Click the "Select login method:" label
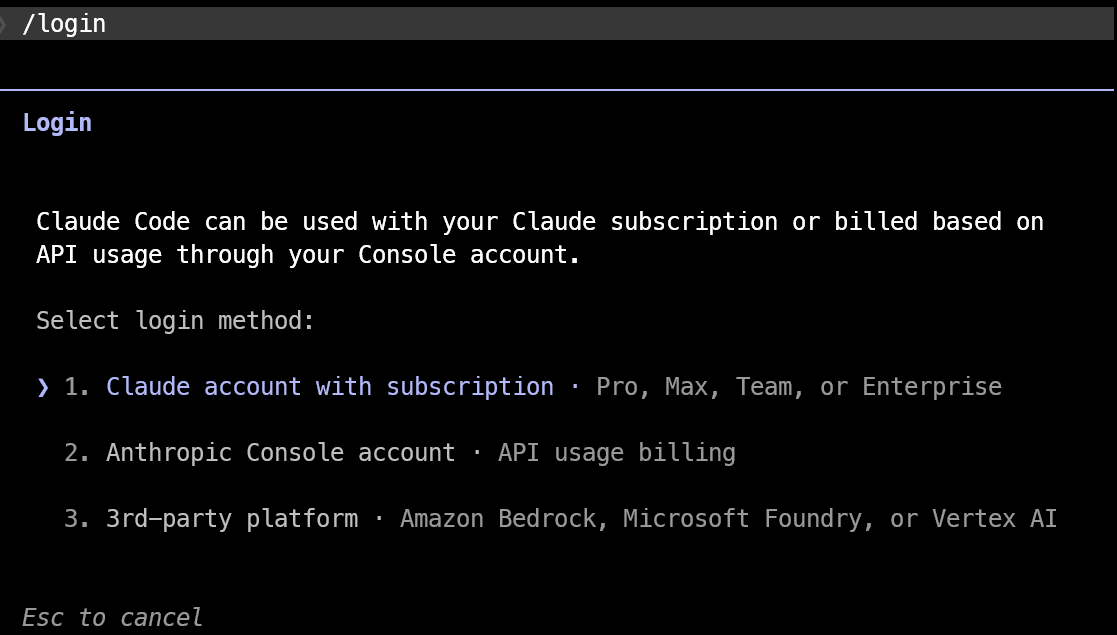The height and width of the screenshot is (635, 1117). pos(175,320)
